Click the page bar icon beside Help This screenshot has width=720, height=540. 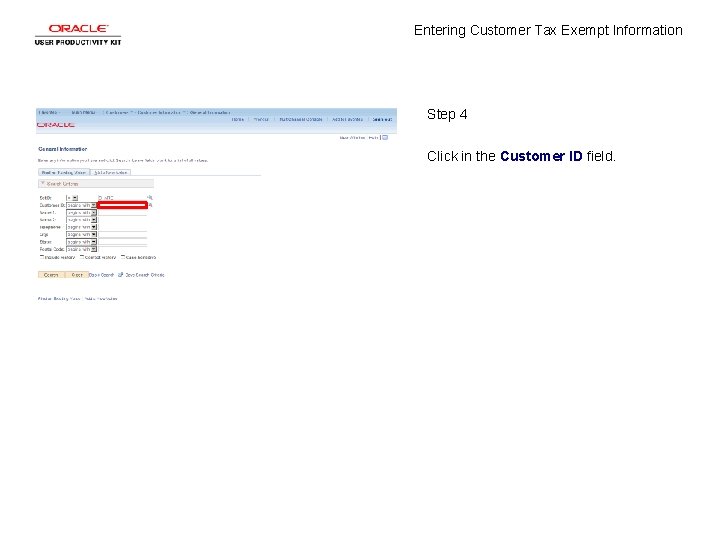click(x=385, y=138)
